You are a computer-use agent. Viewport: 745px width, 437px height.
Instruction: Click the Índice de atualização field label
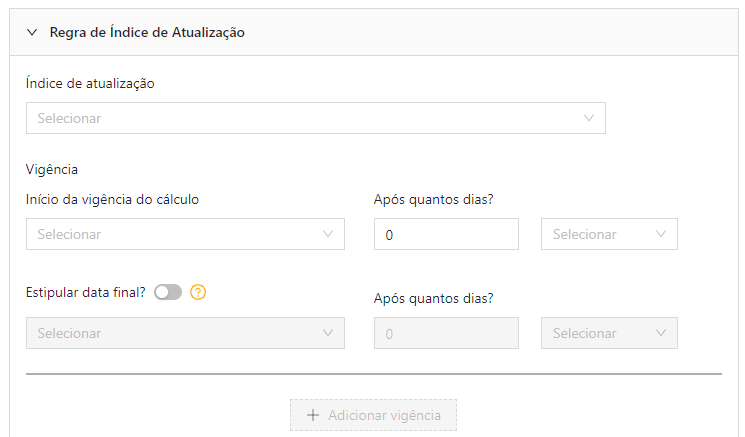click(x=90, y=84)
